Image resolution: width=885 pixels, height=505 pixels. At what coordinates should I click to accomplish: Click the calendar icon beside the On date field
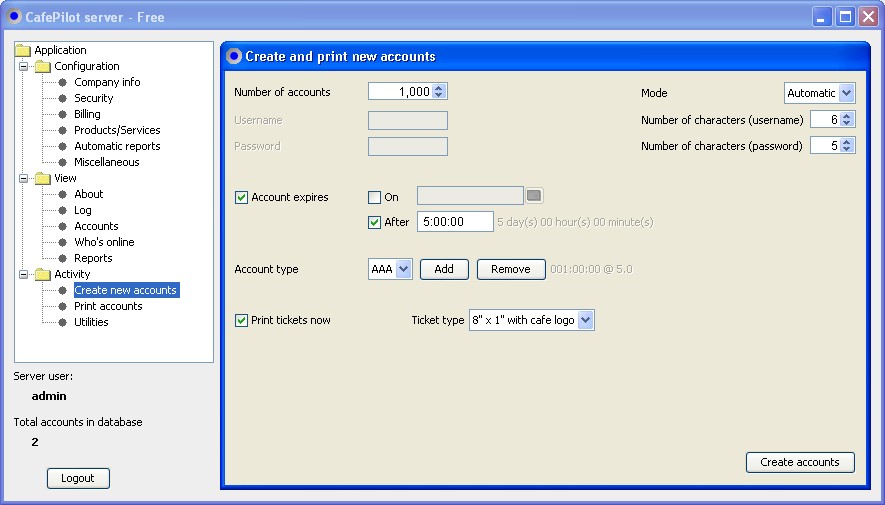534,196
